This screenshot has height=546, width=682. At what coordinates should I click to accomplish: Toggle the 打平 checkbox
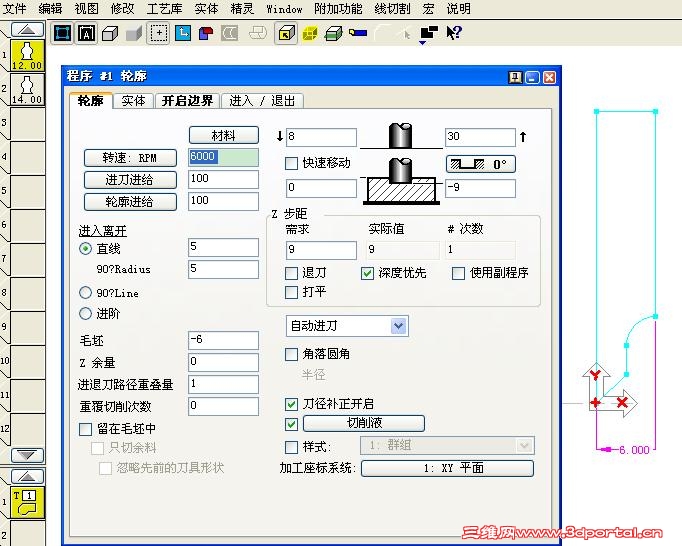coord(291,292)
